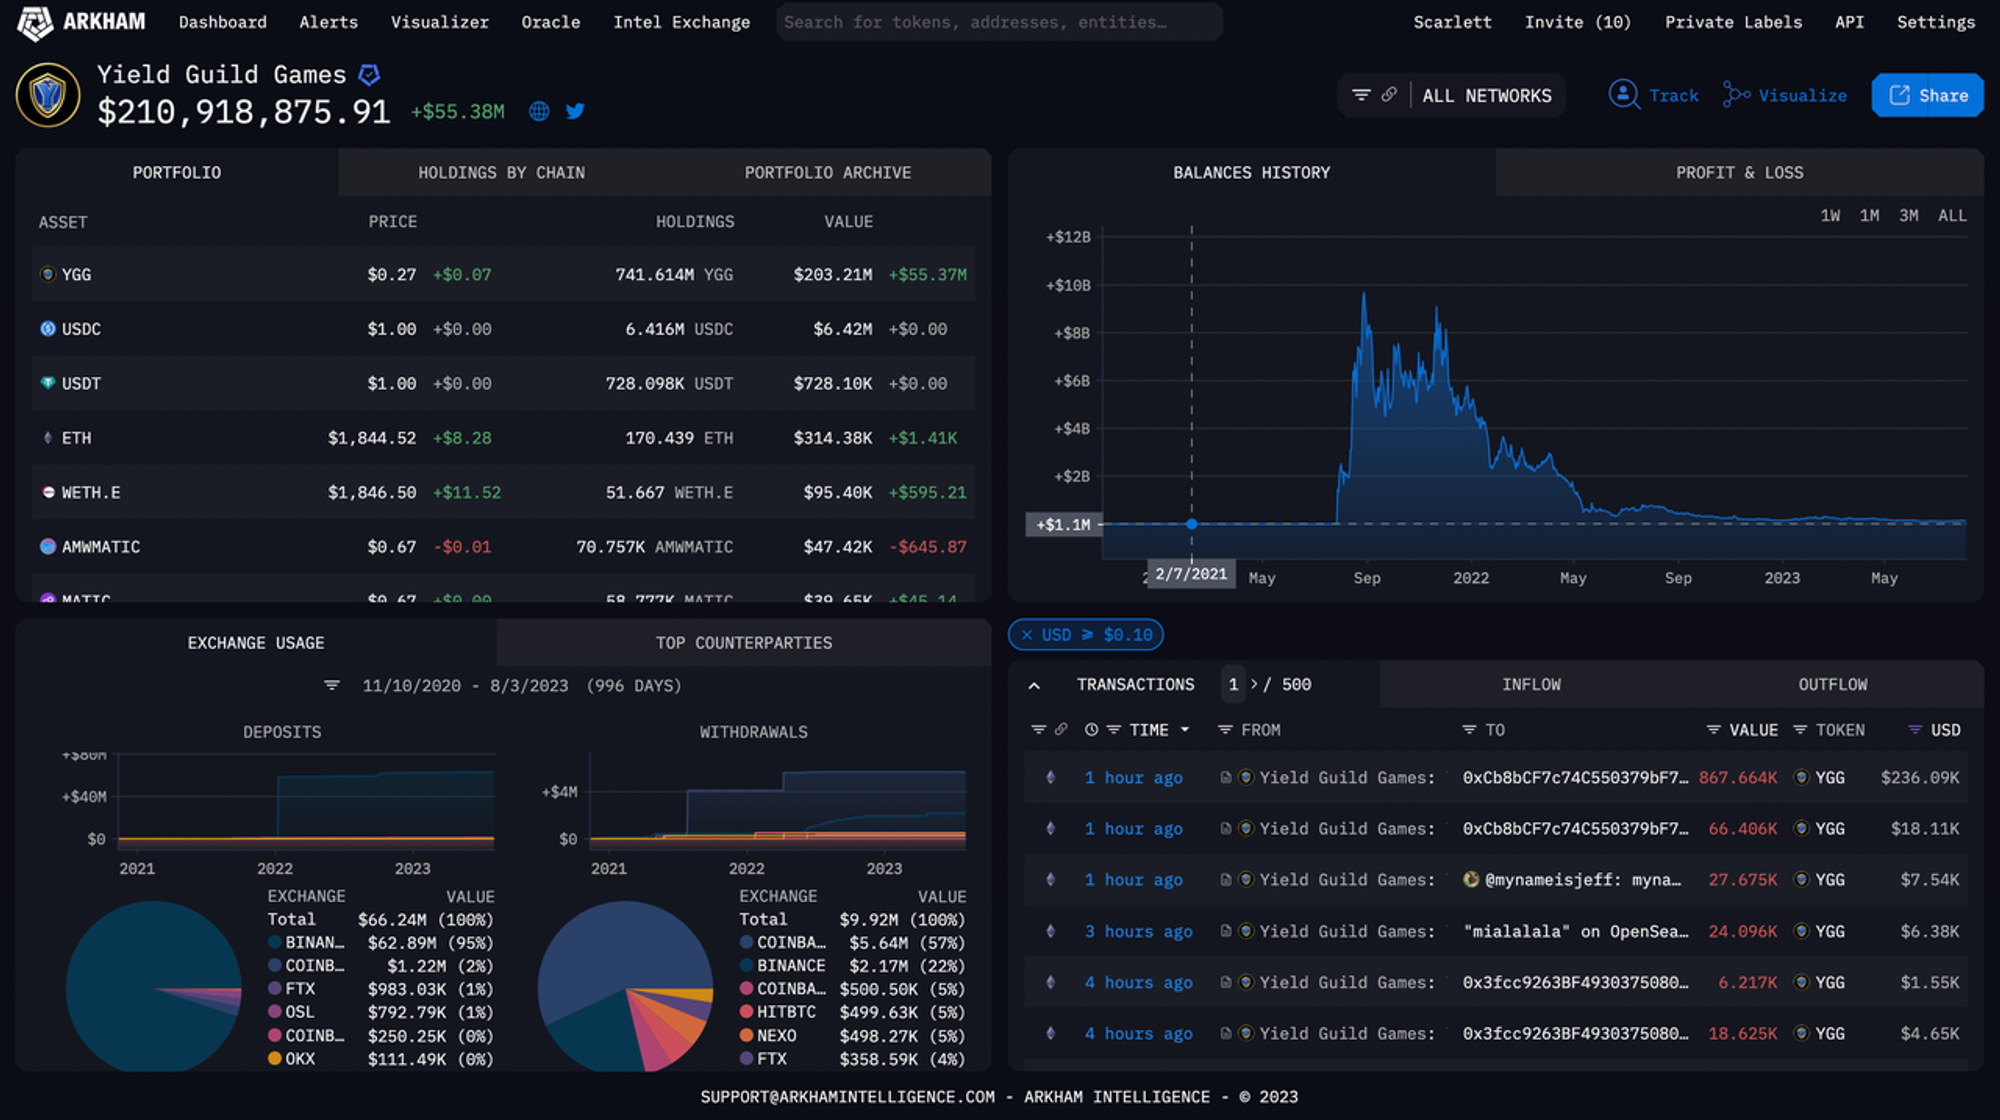The image size is (2000, 1120).
Task: Click the Track user icon
Action: [1623, 95]
